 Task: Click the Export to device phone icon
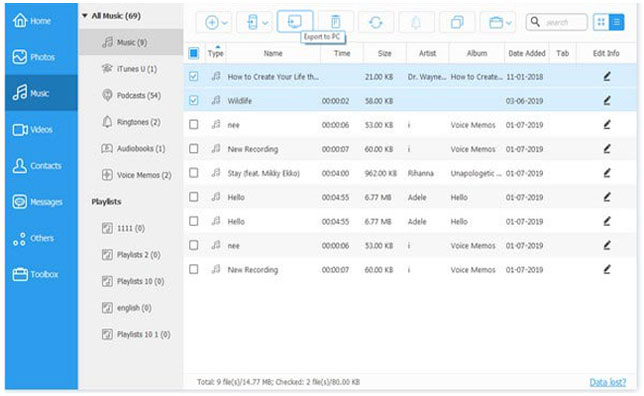[253, 22]
